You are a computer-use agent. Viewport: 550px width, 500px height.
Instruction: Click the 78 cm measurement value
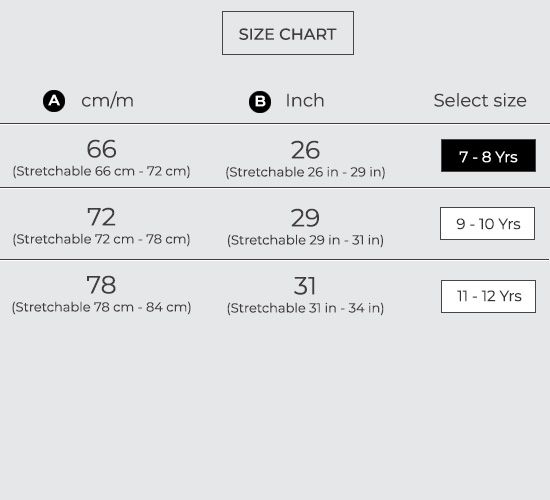click(x=101, y=285)
